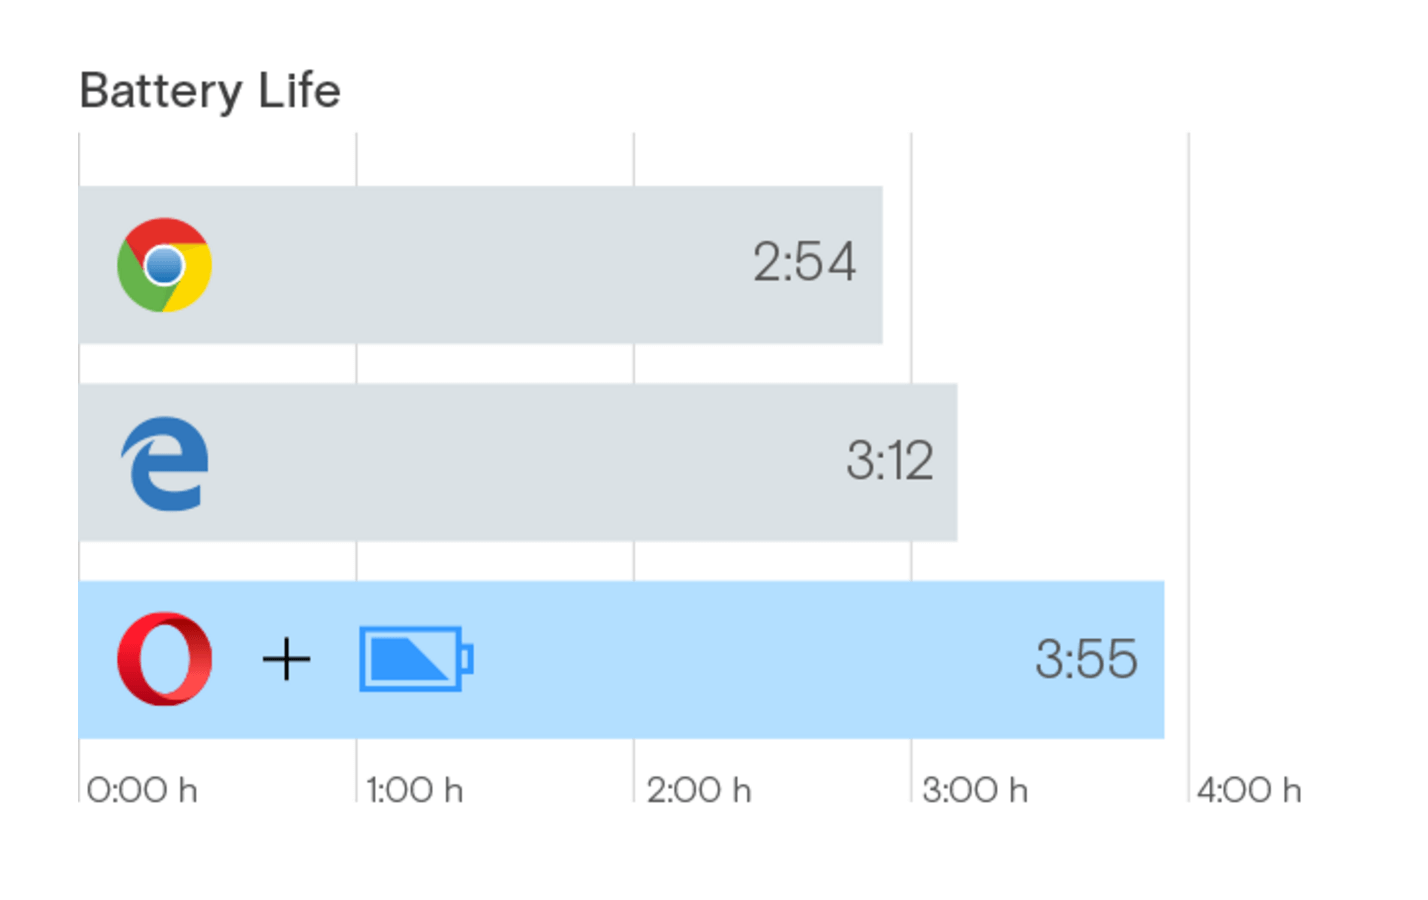Click the 4:00 h axis label

[x=1249, y=790]
